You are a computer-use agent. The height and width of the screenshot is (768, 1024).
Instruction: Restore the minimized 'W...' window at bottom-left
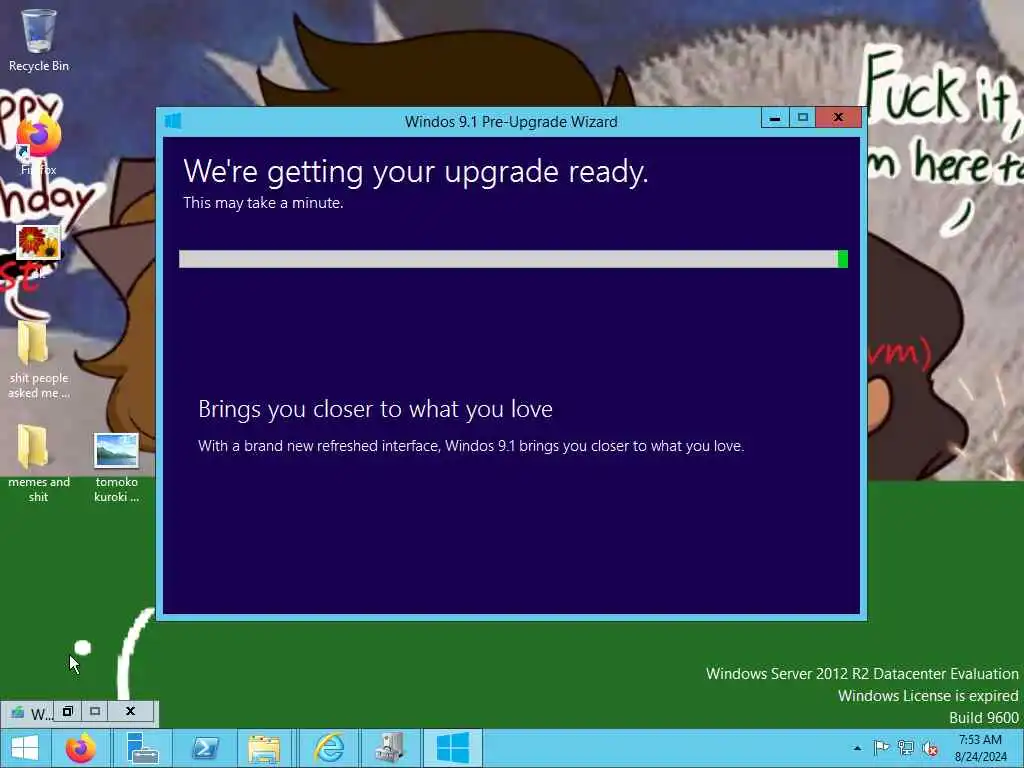pyautogui.click(x=68, y=711)
